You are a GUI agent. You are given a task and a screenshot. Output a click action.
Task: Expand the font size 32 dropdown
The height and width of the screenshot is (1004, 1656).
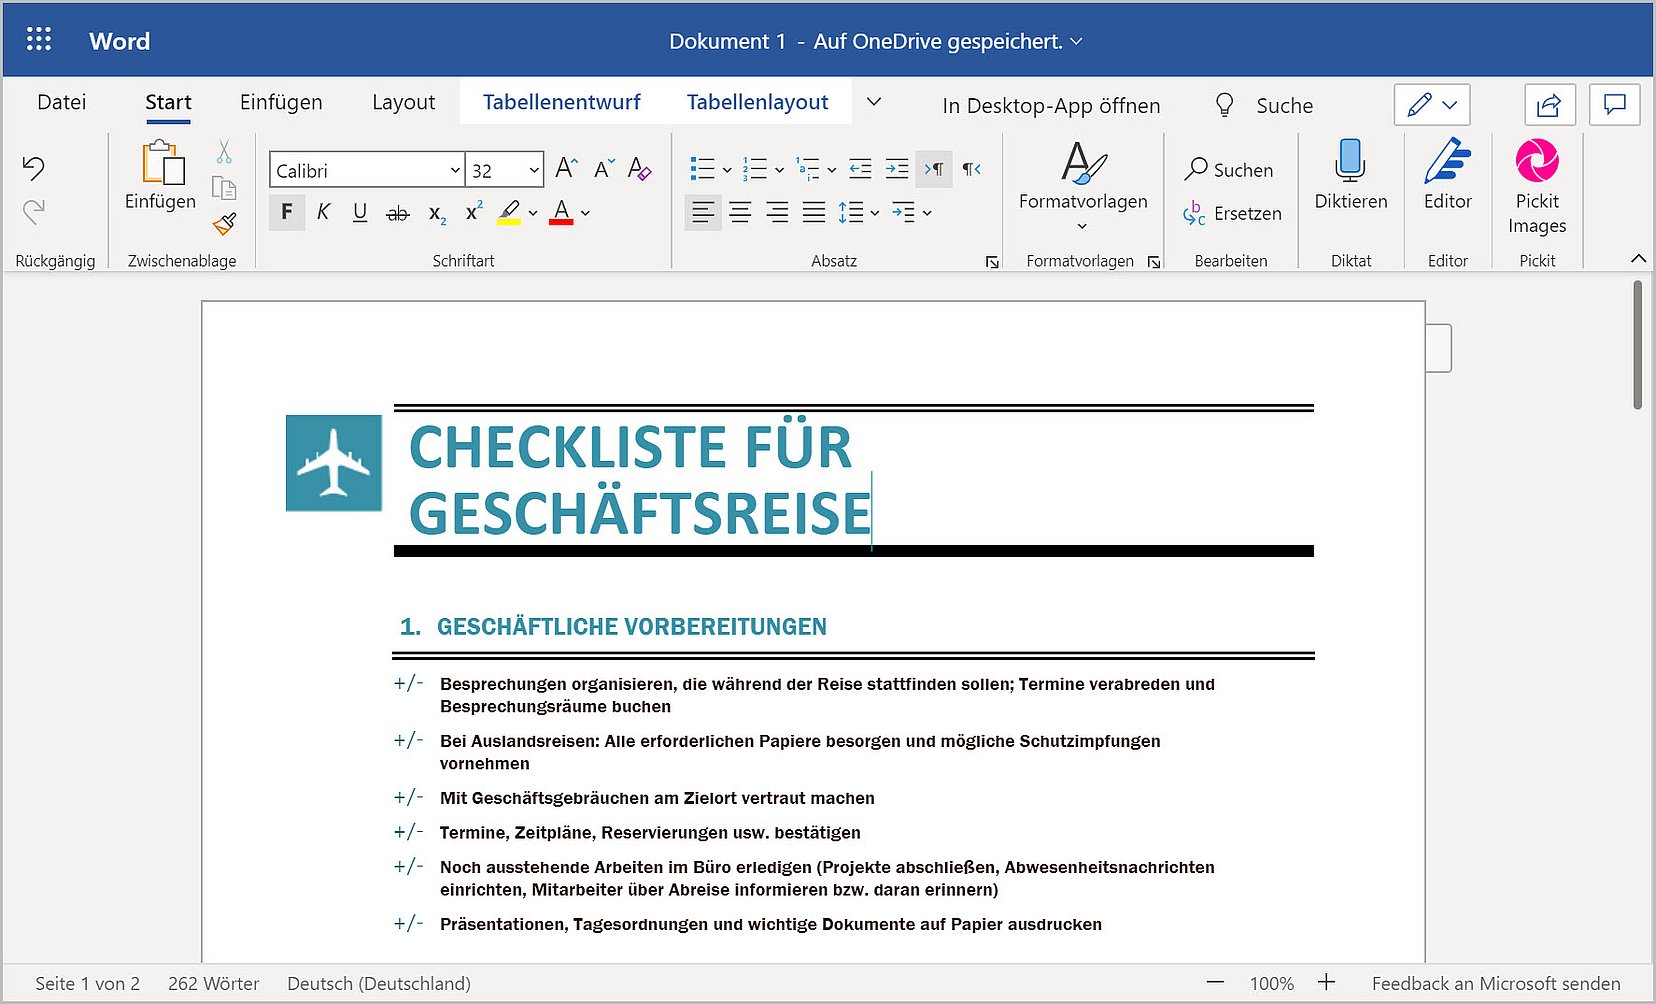pos(534,170)
